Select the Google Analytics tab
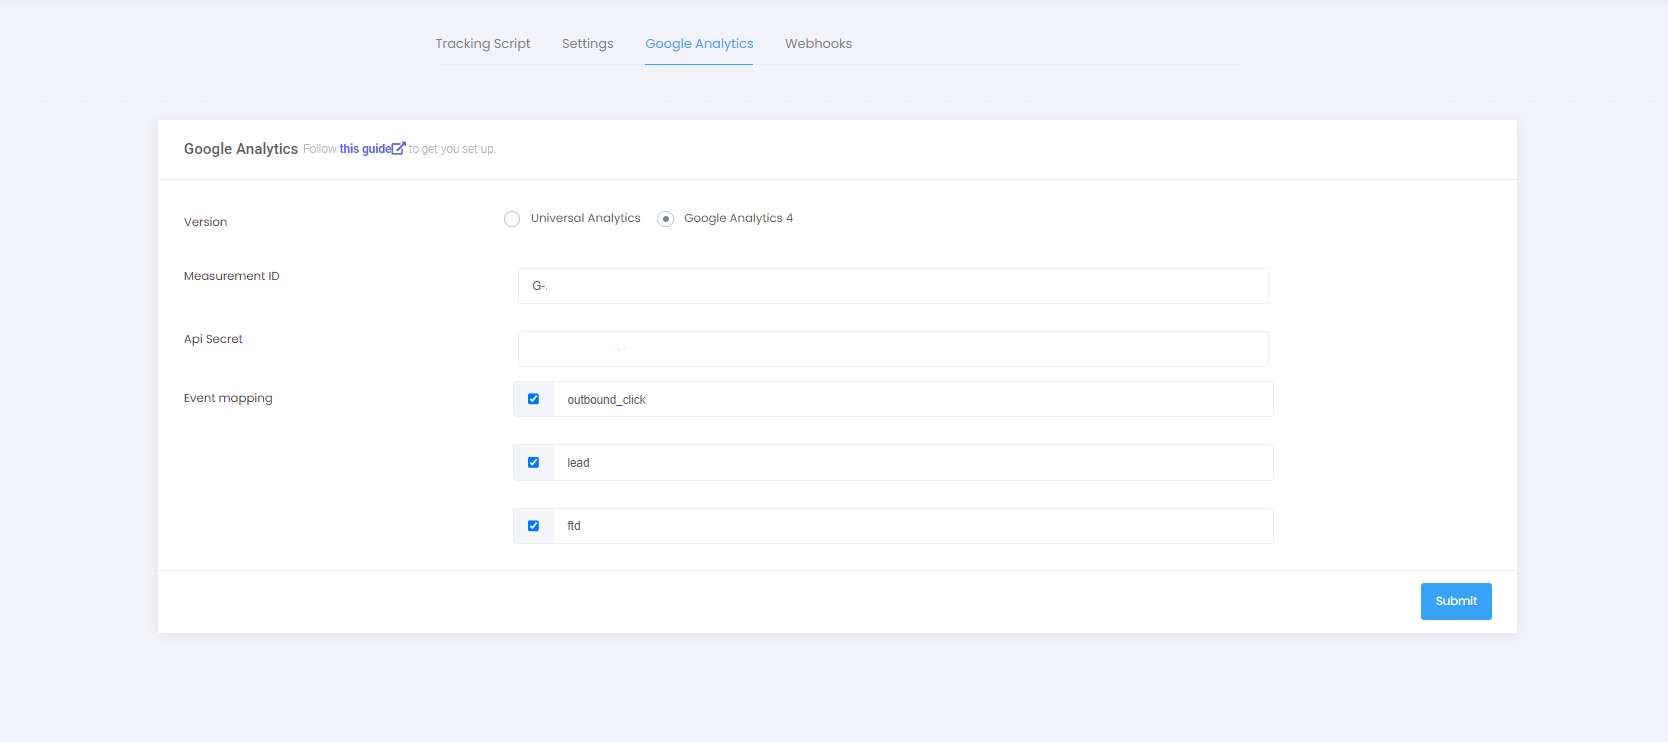The width and height of the screenshot is (1668, 742). [699, 44]
